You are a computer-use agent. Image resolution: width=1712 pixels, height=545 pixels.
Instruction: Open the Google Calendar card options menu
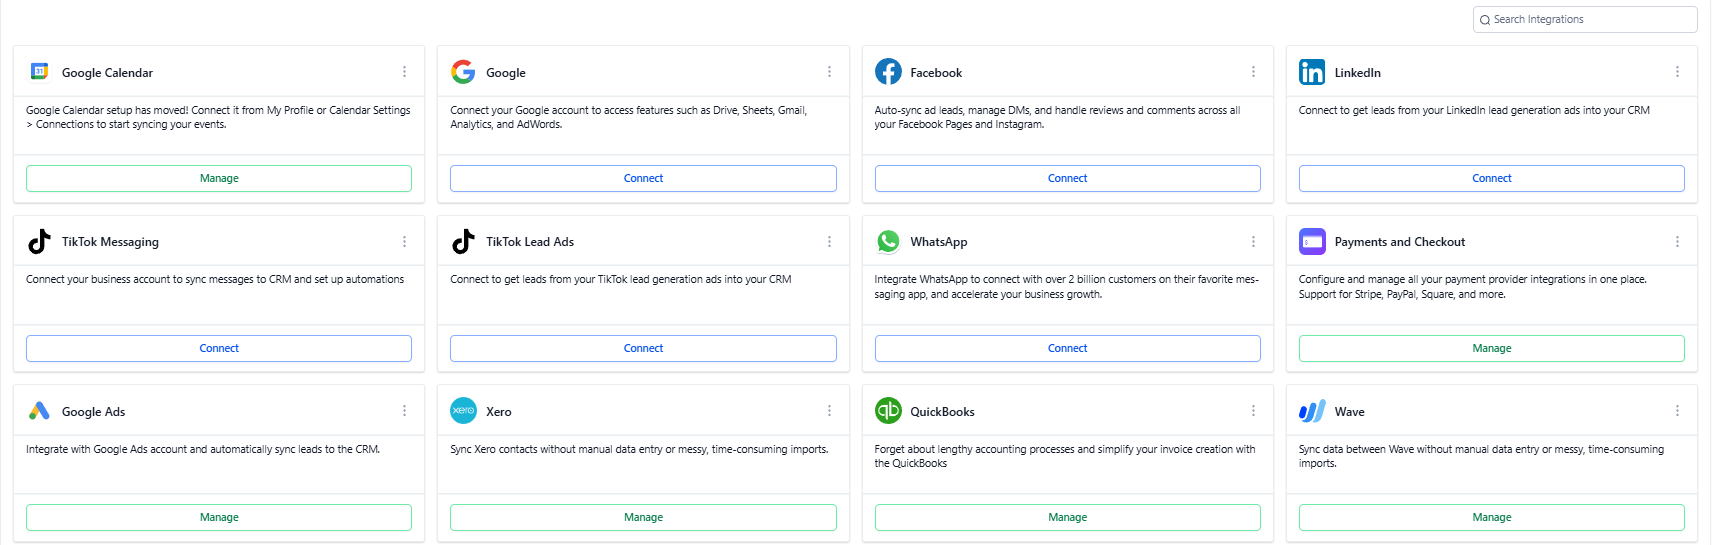coord(404,72)
